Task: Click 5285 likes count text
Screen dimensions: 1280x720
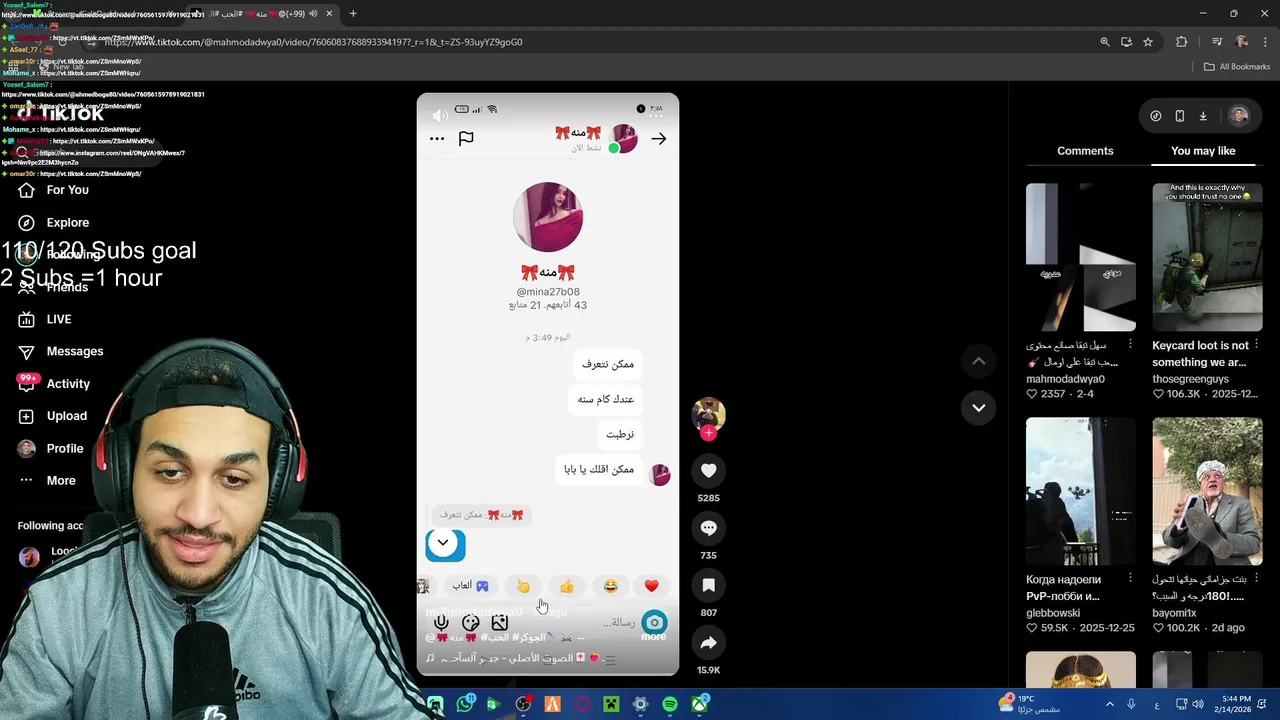Action: 708,498
